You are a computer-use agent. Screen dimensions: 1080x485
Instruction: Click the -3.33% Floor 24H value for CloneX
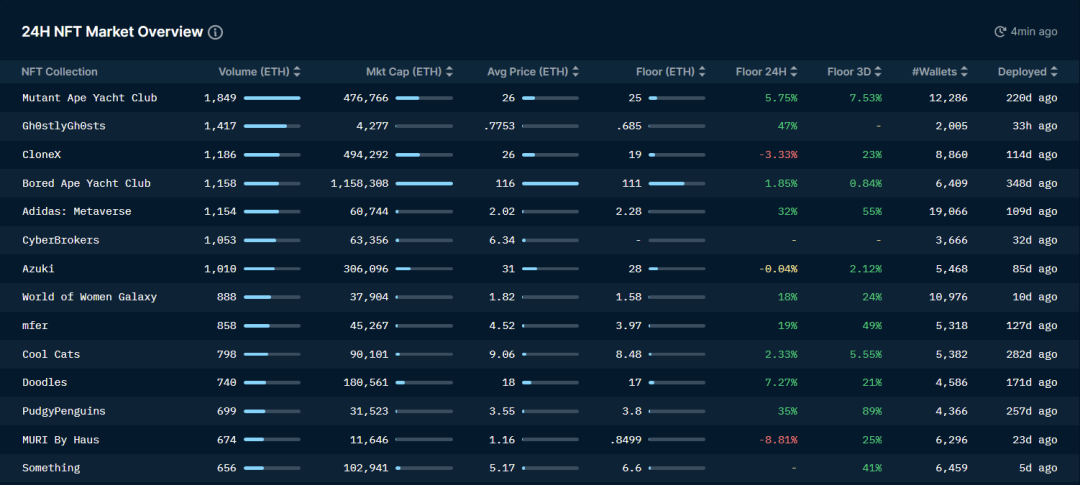[778, 154]
